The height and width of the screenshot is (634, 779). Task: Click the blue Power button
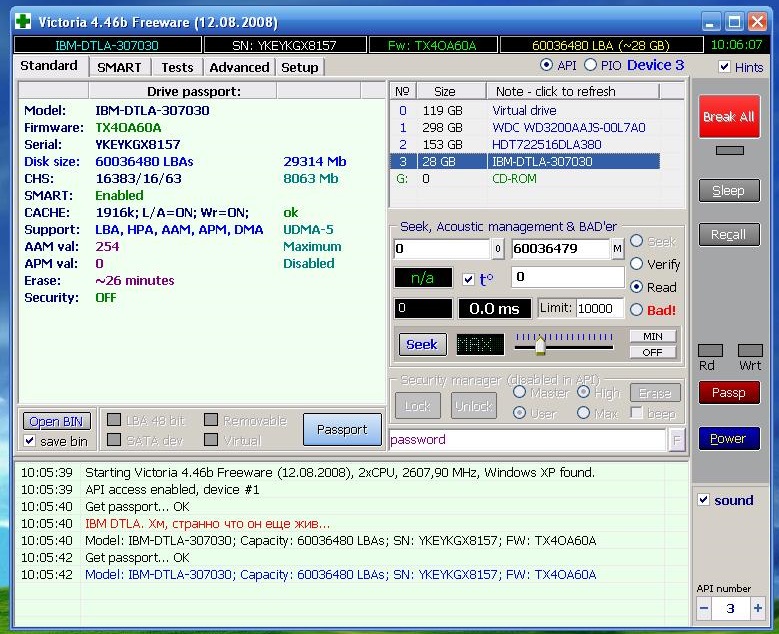click(x=729, y=439)
